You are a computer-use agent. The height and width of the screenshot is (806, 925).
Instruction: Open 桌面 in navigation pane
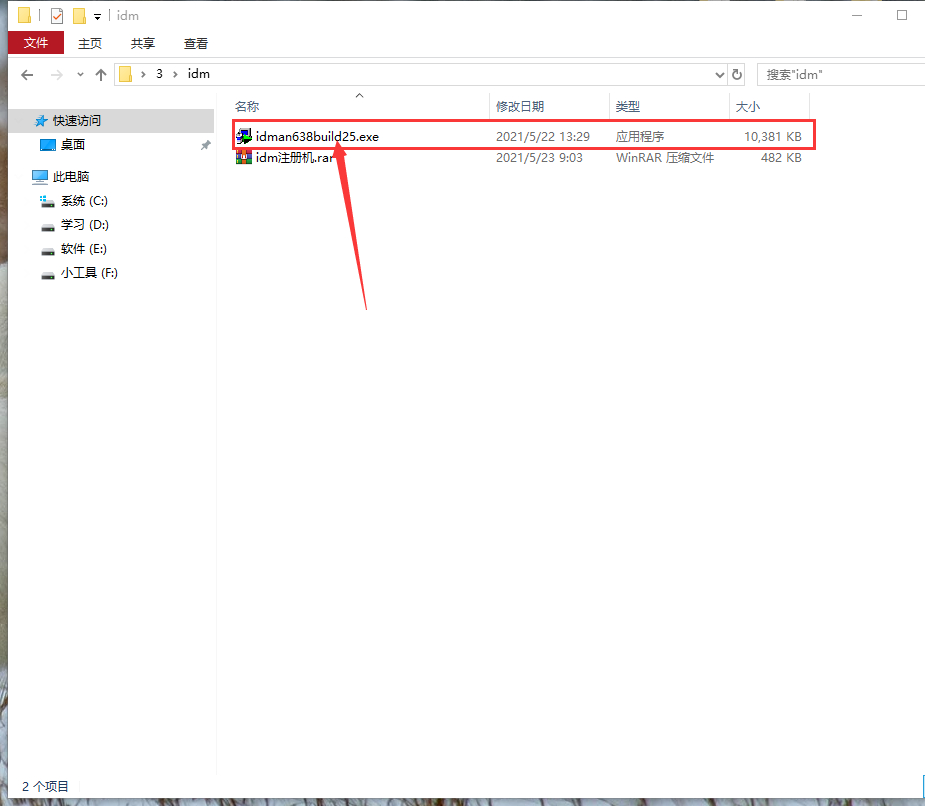coord(73,145)
